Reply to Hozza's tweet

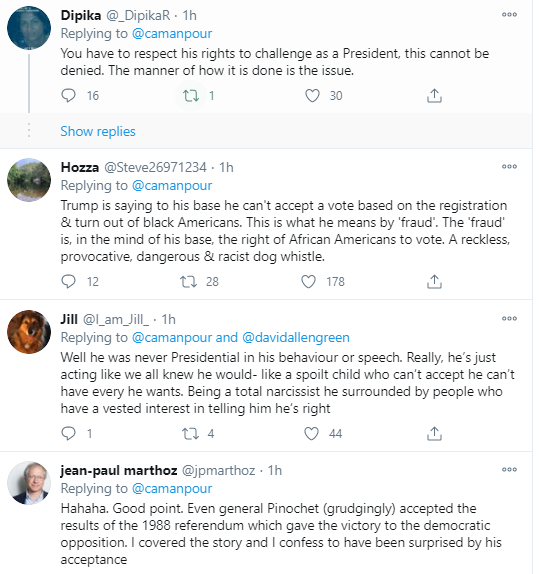pyautogui.click(x=68, y=282)
